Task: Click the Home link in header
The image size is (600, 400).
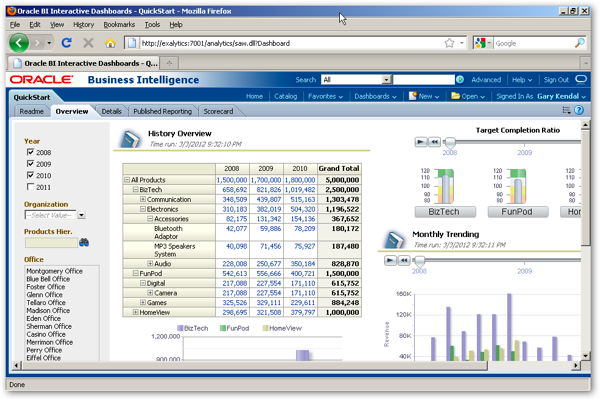Action: tap(254, 96)
